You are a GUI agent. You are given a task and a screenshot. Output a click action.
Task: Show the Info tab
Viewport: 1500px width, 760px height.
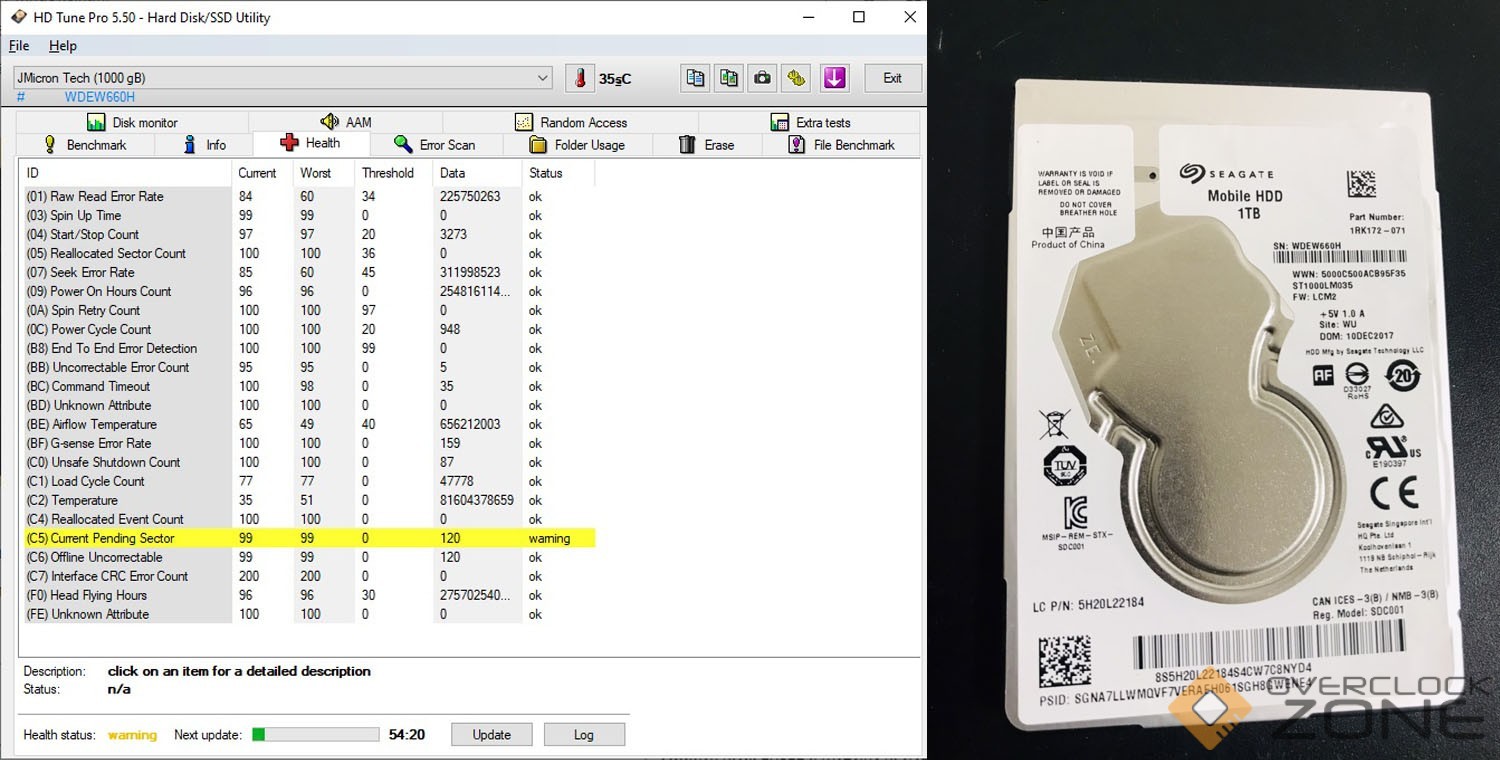(205, 145)
